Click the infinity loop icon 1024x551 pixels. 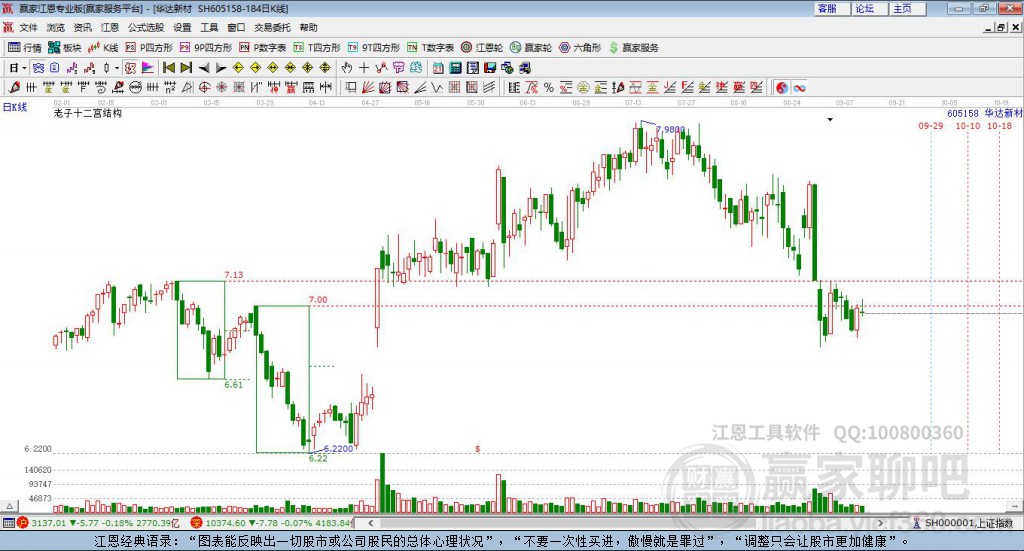[x=799, y=87]
